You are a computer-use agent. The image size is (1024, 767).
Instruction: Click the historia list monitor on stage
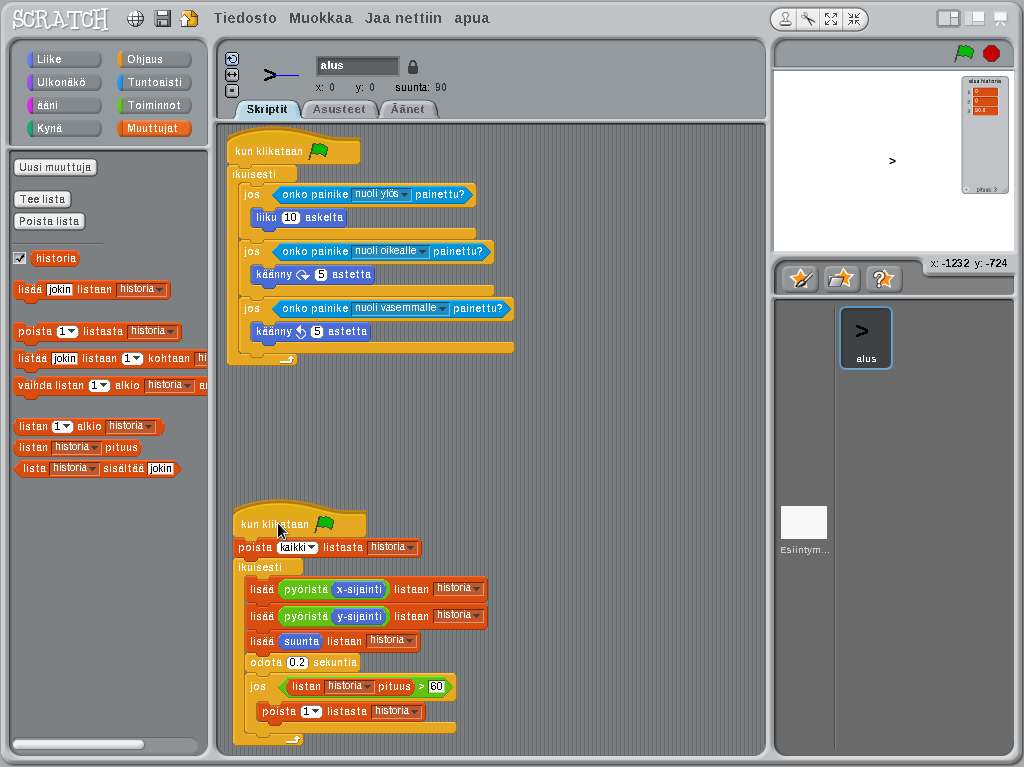pyautogui.click(x=985, y=135)
